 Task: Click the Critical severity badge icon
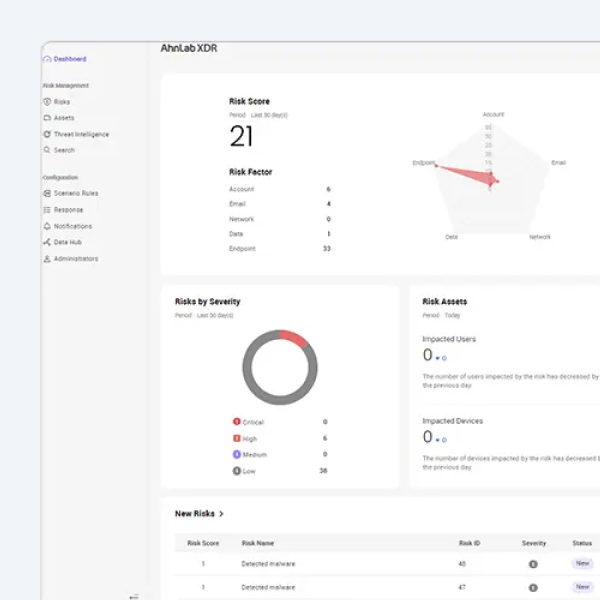click(236, 422)
